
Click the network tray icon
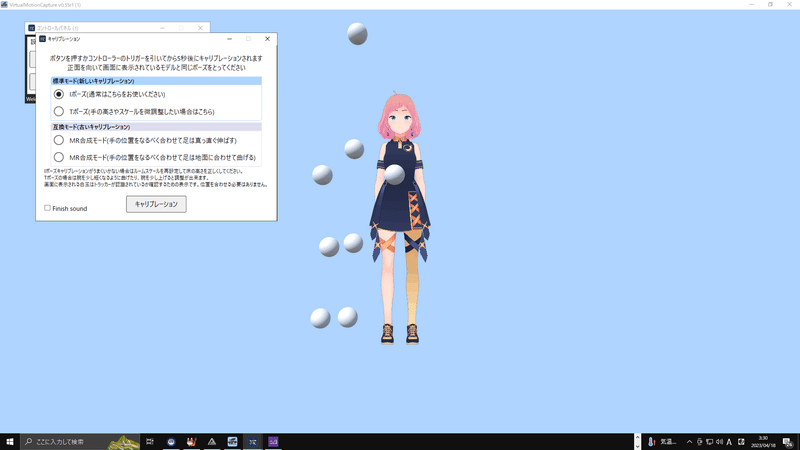[x=709, y=442]
